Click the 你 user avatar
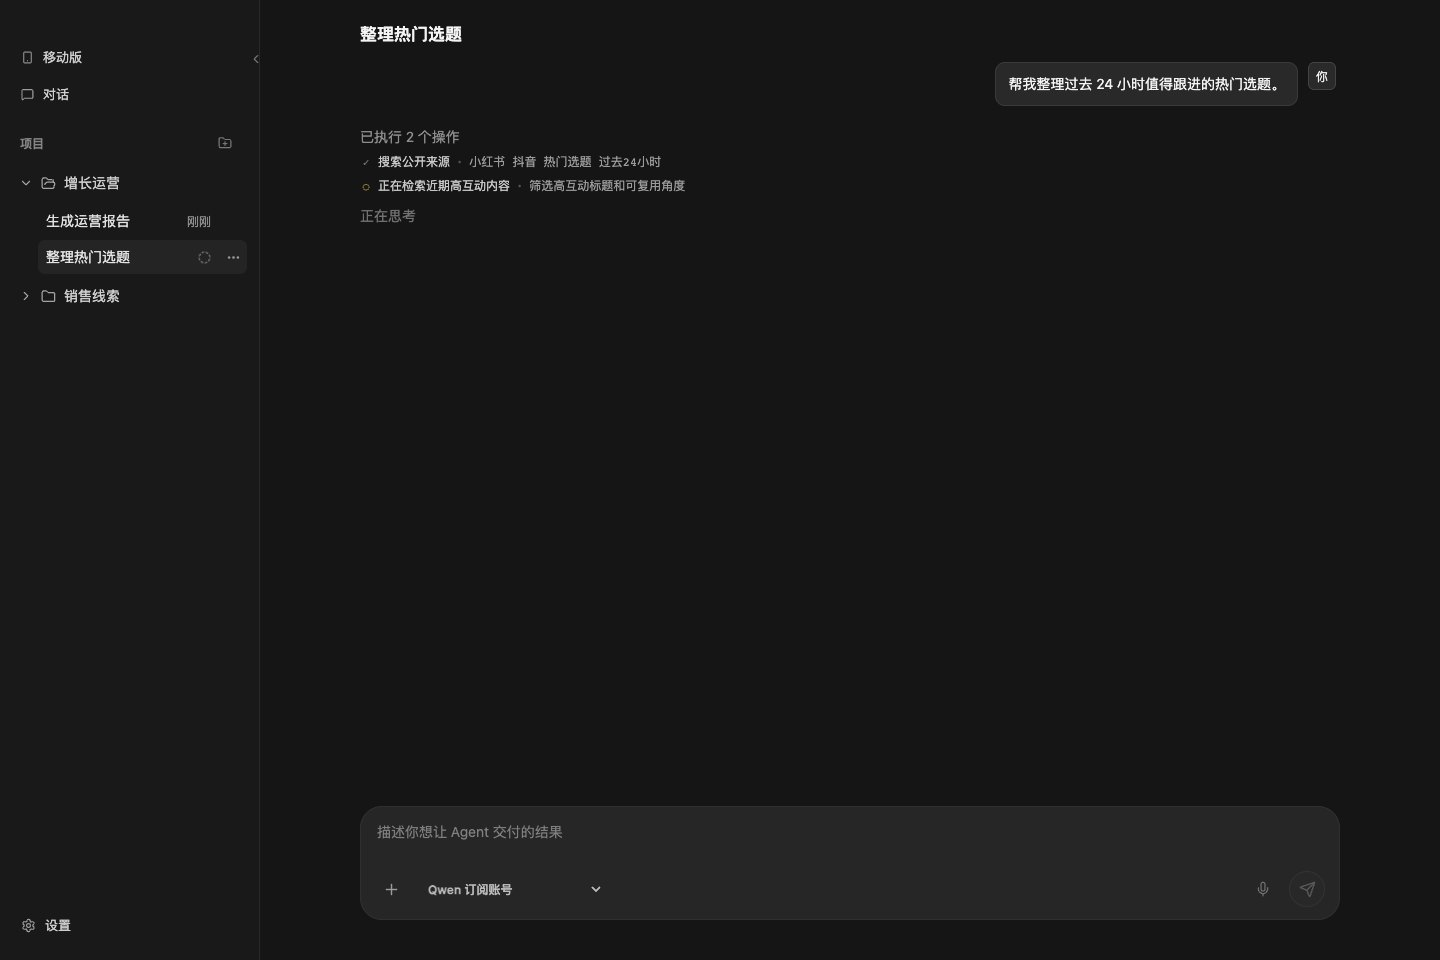The height and width of the screenshot is (960, 1440). [x=1322, y=76]
